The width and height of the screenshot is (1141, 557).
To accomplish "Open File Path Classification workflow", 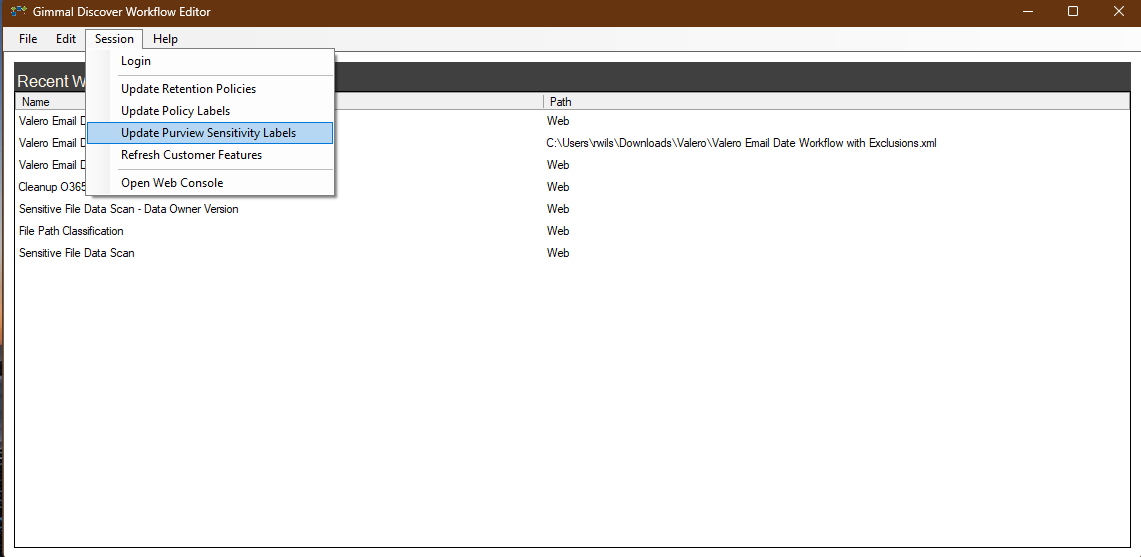I will (x=71, y=231).
